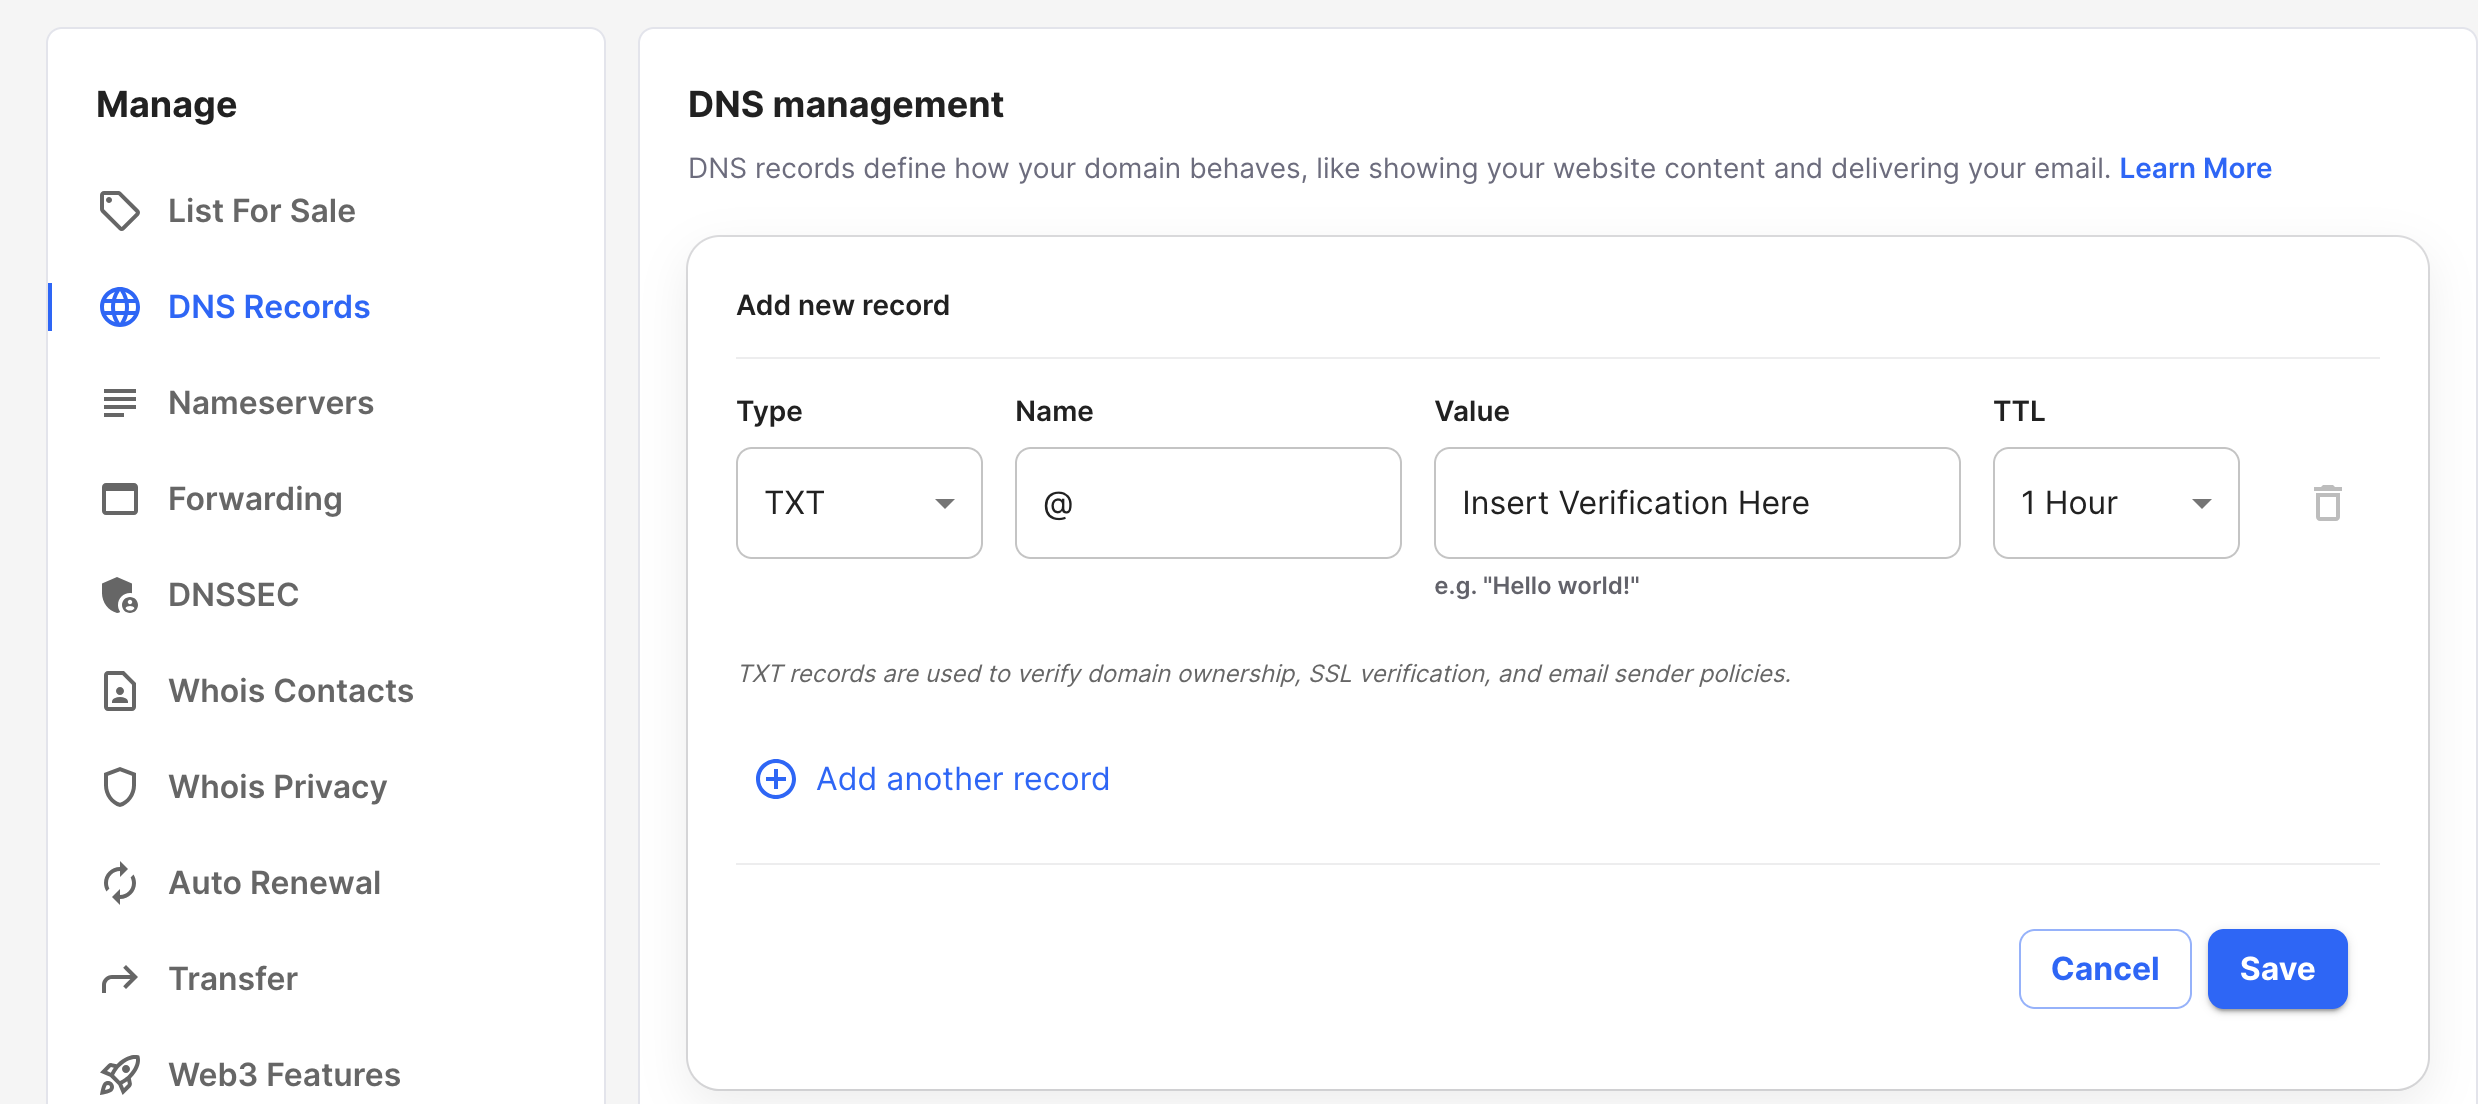Focus the Name field containing @
Image resolution: width=2478 pixels, height=1104 pixels.
tap(1207, 503)
